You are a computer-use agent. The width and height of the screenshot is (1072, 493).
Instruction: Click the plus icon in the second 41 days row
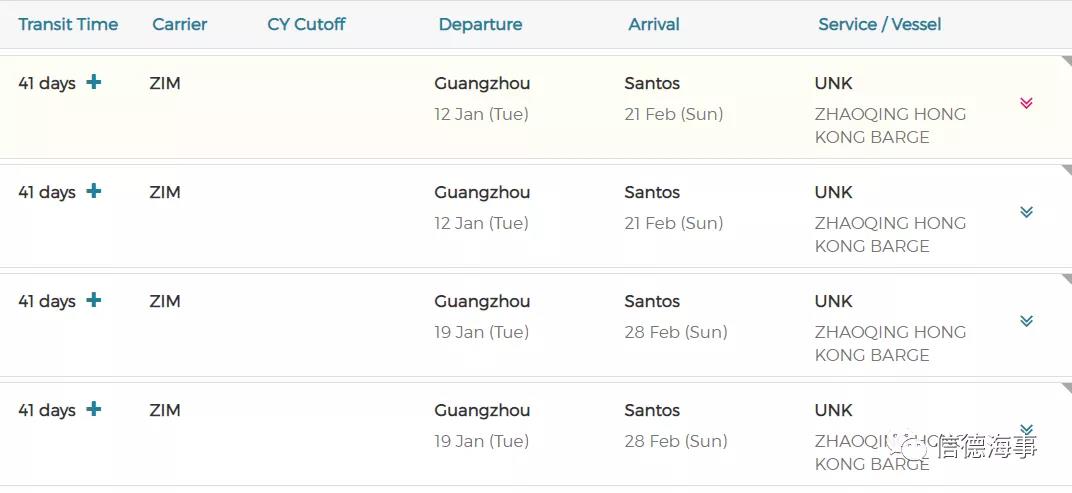[x=93, y=191]
